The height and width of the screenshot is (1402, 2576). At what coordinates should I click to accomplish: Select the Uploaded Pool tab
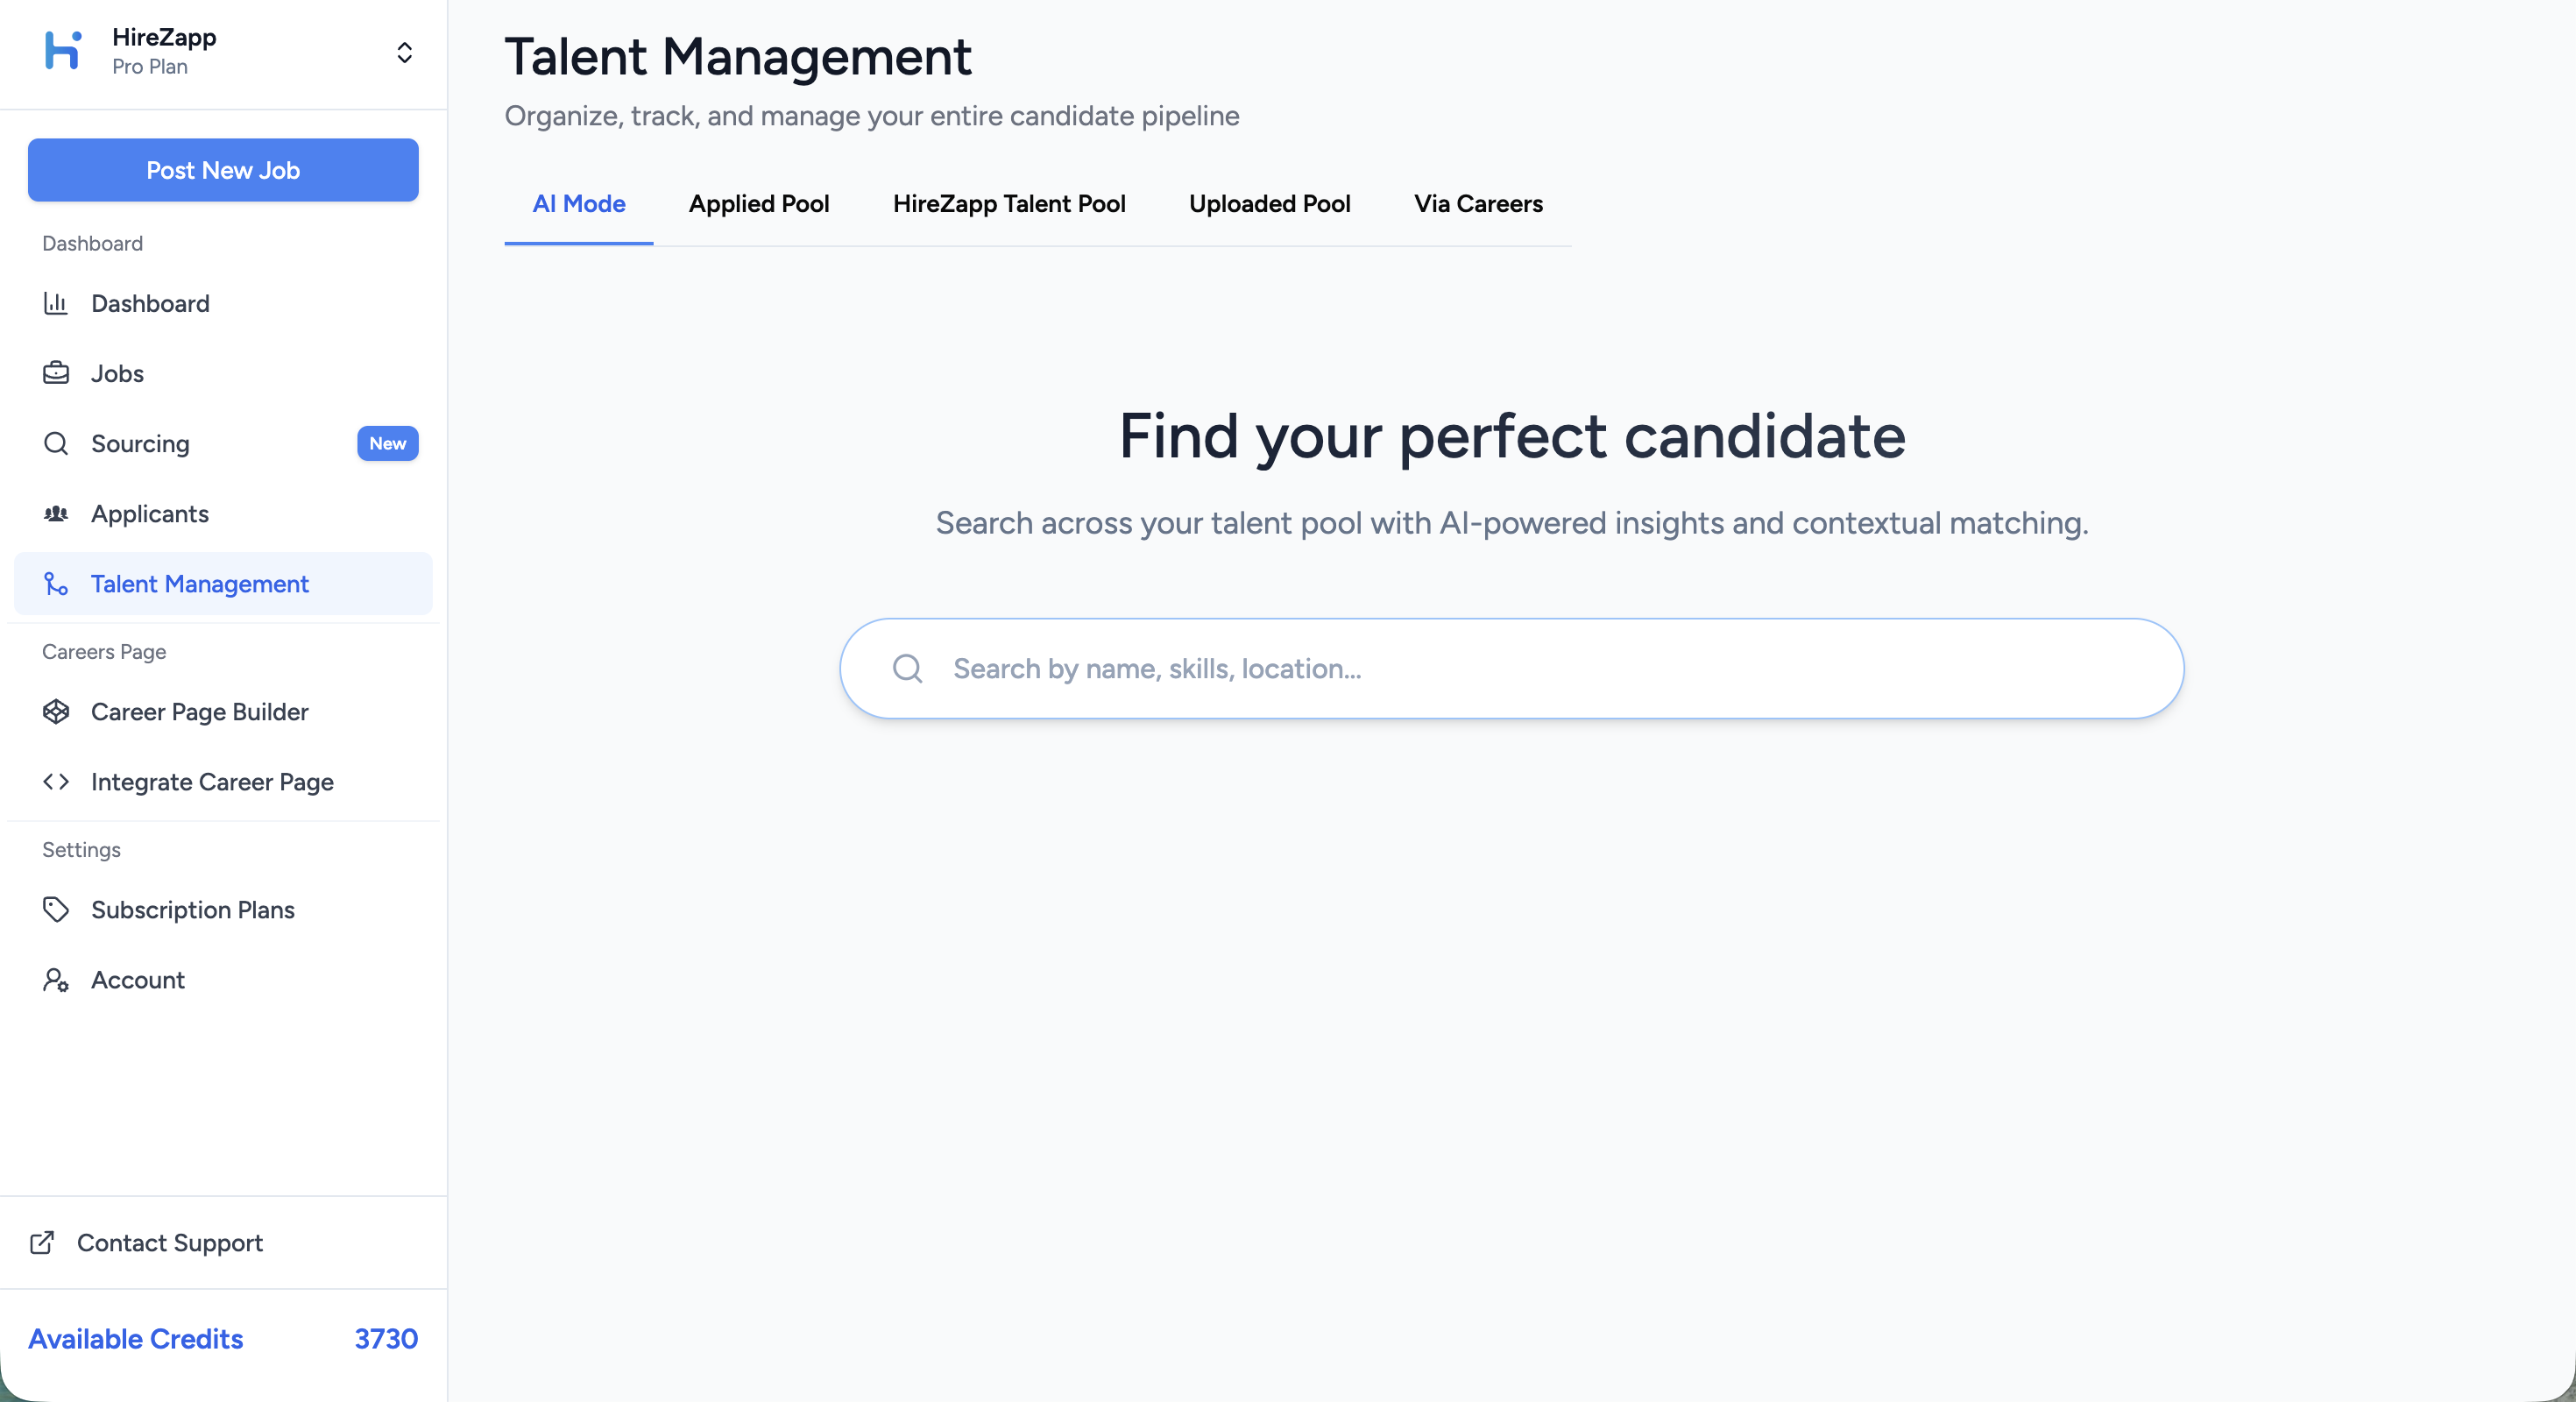[1269, 204]
